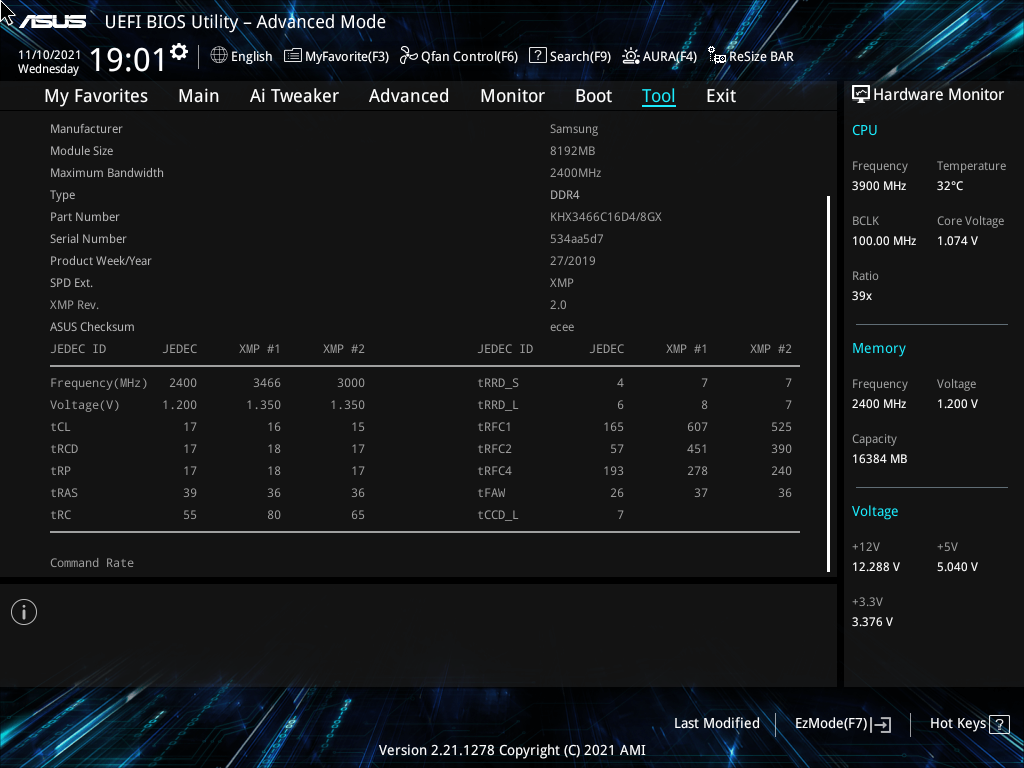The height and width of the screenshot is (768, 1024).
Task: Switch to Ai Tweaker tab
Action: pyautogui.click(x=294, y=96)
